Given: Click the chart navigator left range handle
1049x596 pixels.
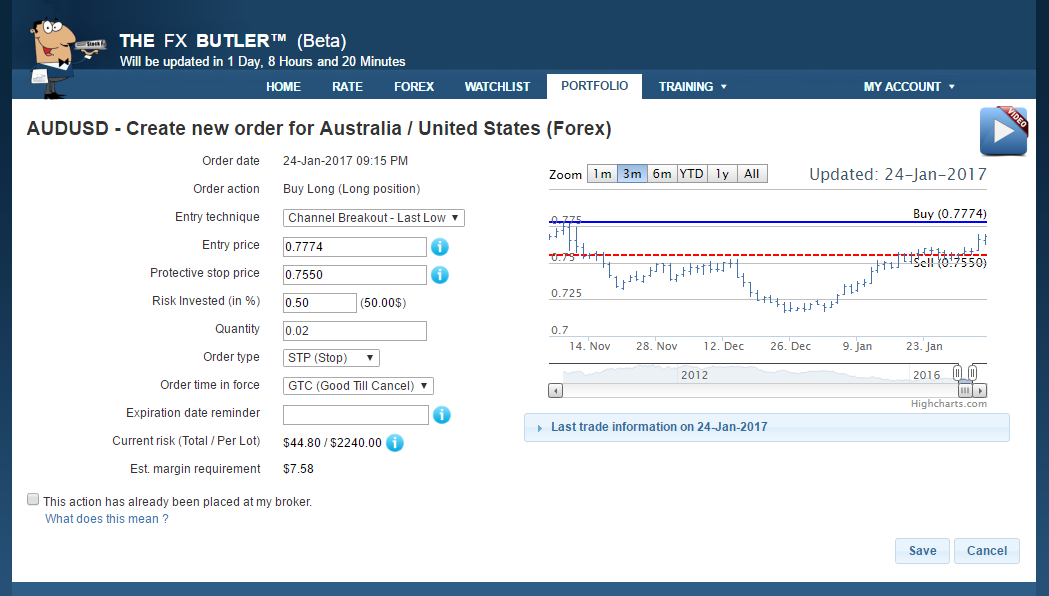Looking at the screenshot, I should click(x=957, y=373).
